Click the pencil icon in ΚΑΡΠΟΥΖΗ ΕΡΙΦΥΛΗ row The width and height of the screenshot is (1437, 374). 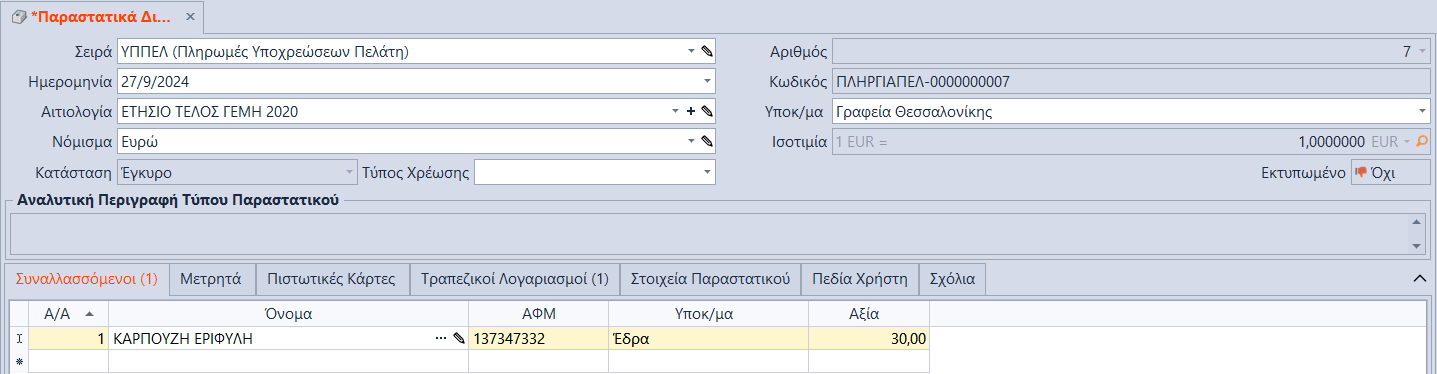(x=459, y=339)
